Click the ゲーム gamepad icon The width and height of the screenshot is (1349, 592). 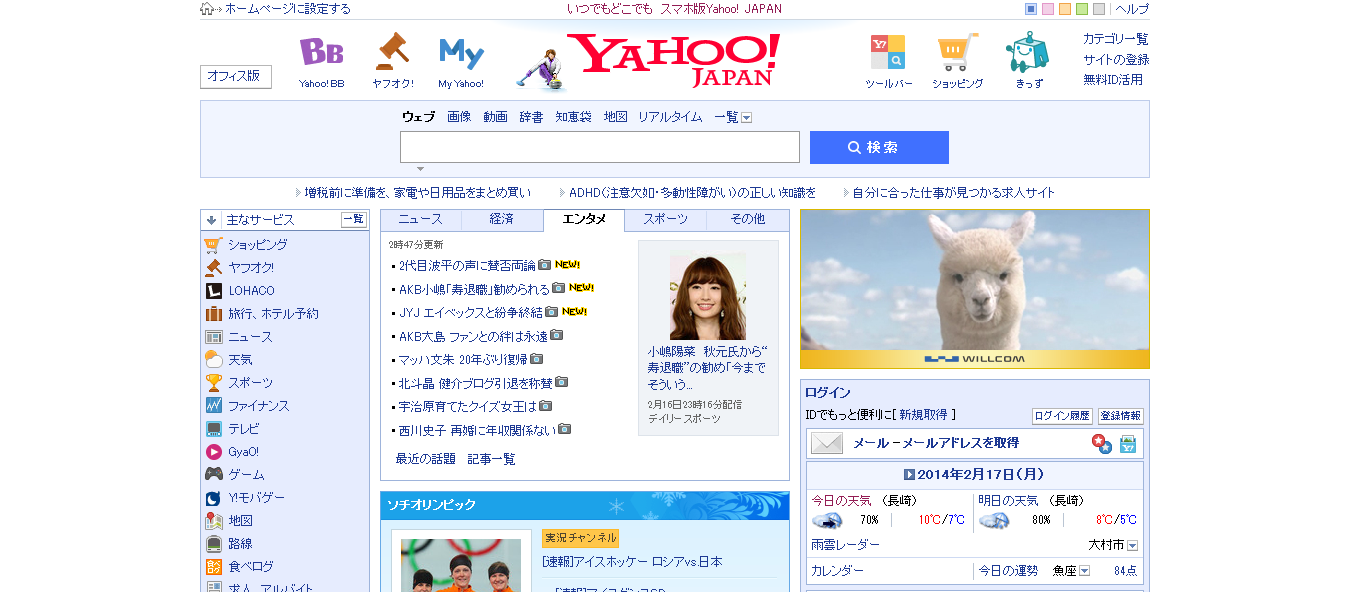(x=213, y=475)
